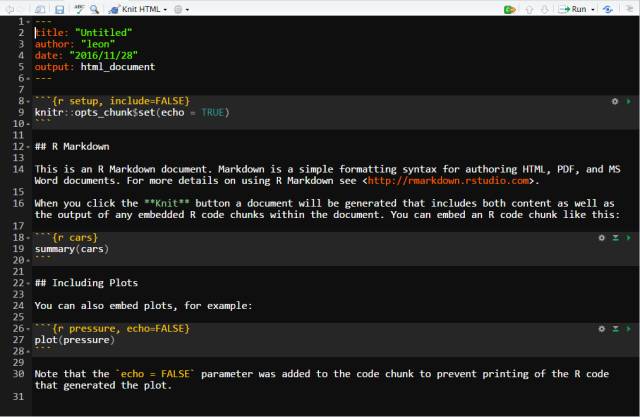Click the "## R Markdown" heading
Image resolution: width=640 pixels, height=417 pixels.
pos(72,146)
